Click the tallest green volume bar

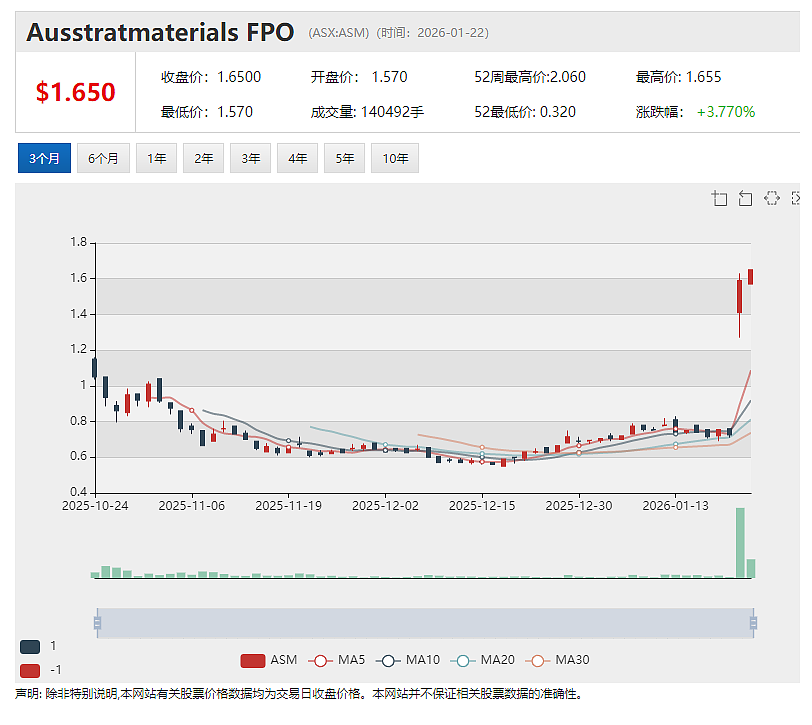(x=741, y=542)
